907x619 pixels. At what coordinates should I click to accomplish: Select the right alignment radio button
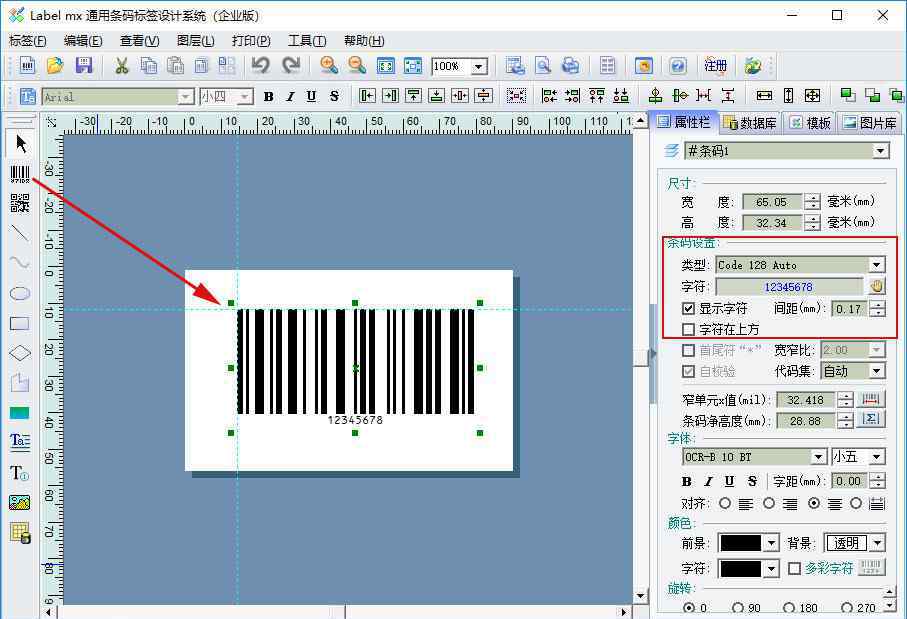click(x=769, y=503)
